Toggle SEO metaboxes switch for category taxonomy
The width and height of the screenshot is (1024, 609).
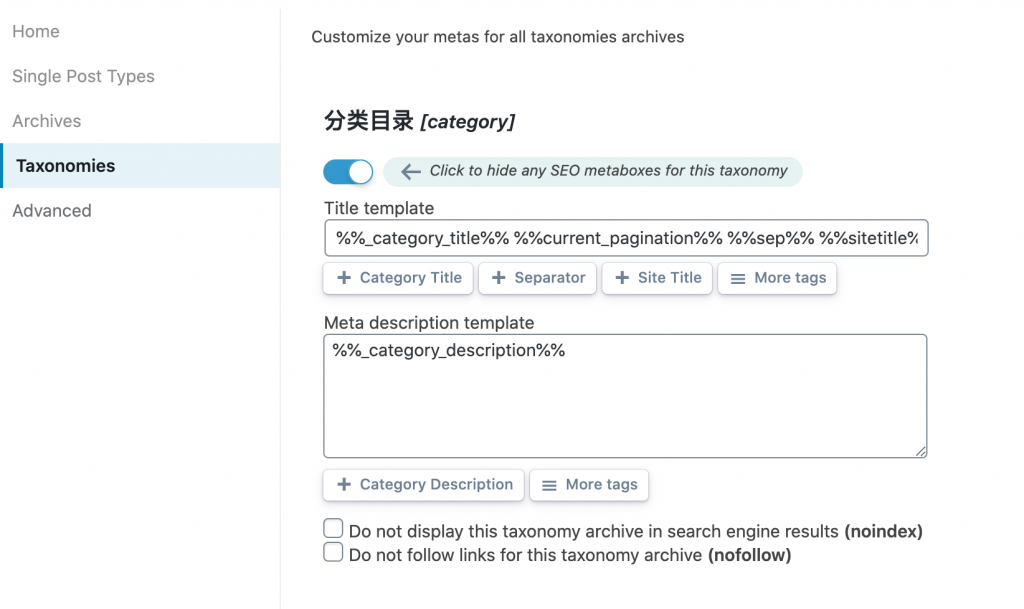[348, 171]
